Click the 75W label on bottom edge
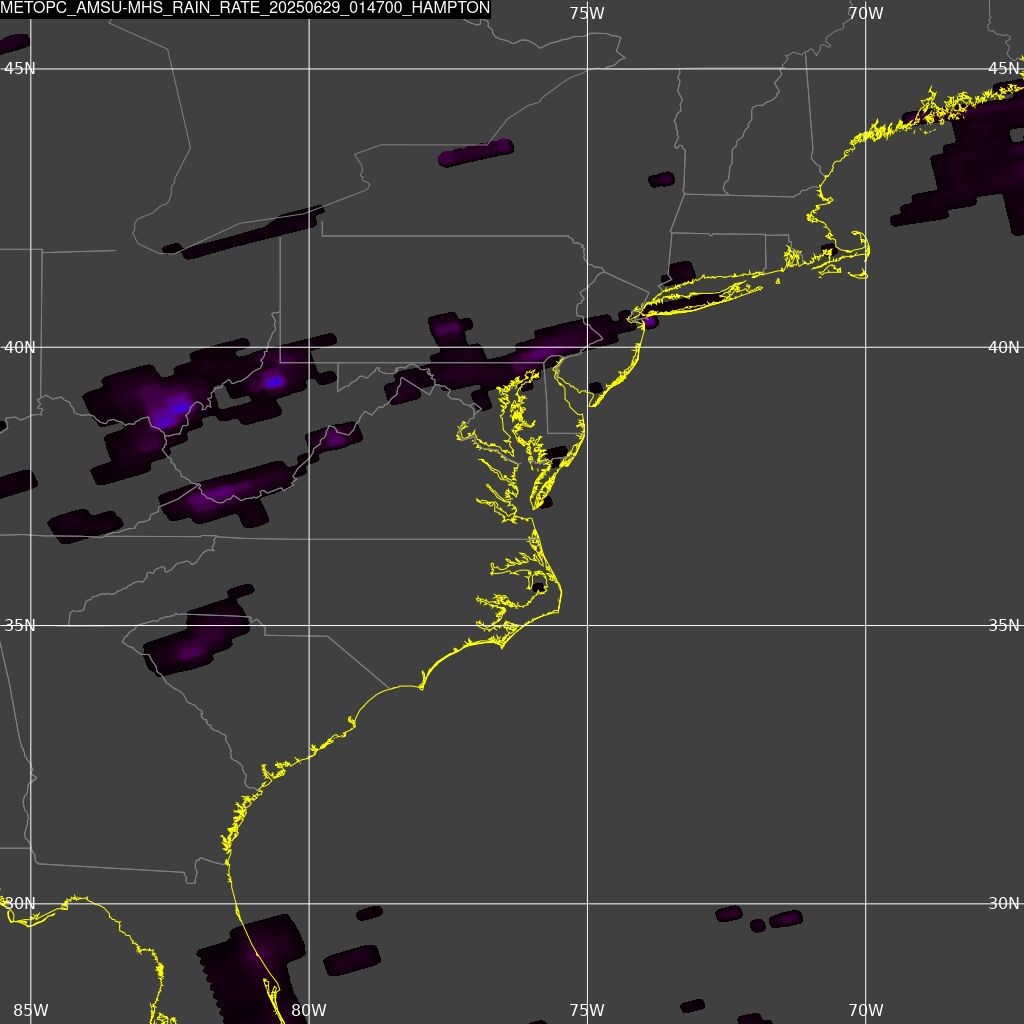The width and height of the screenshot is (1024, 1024). pyautogui.click(x=586, y=1010)
